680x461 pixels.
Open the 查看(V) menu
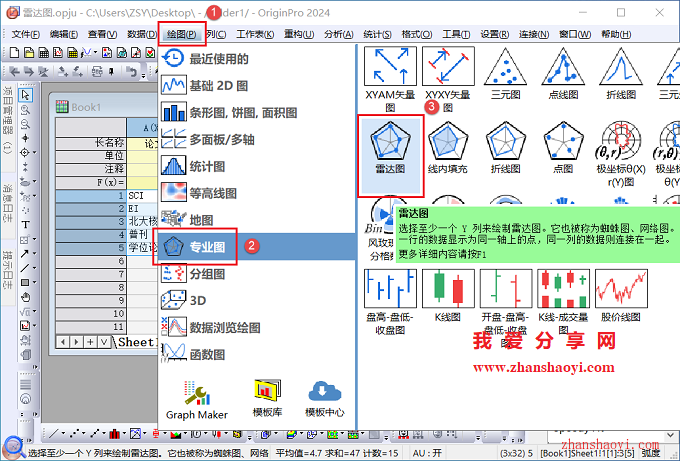[102, 34]
